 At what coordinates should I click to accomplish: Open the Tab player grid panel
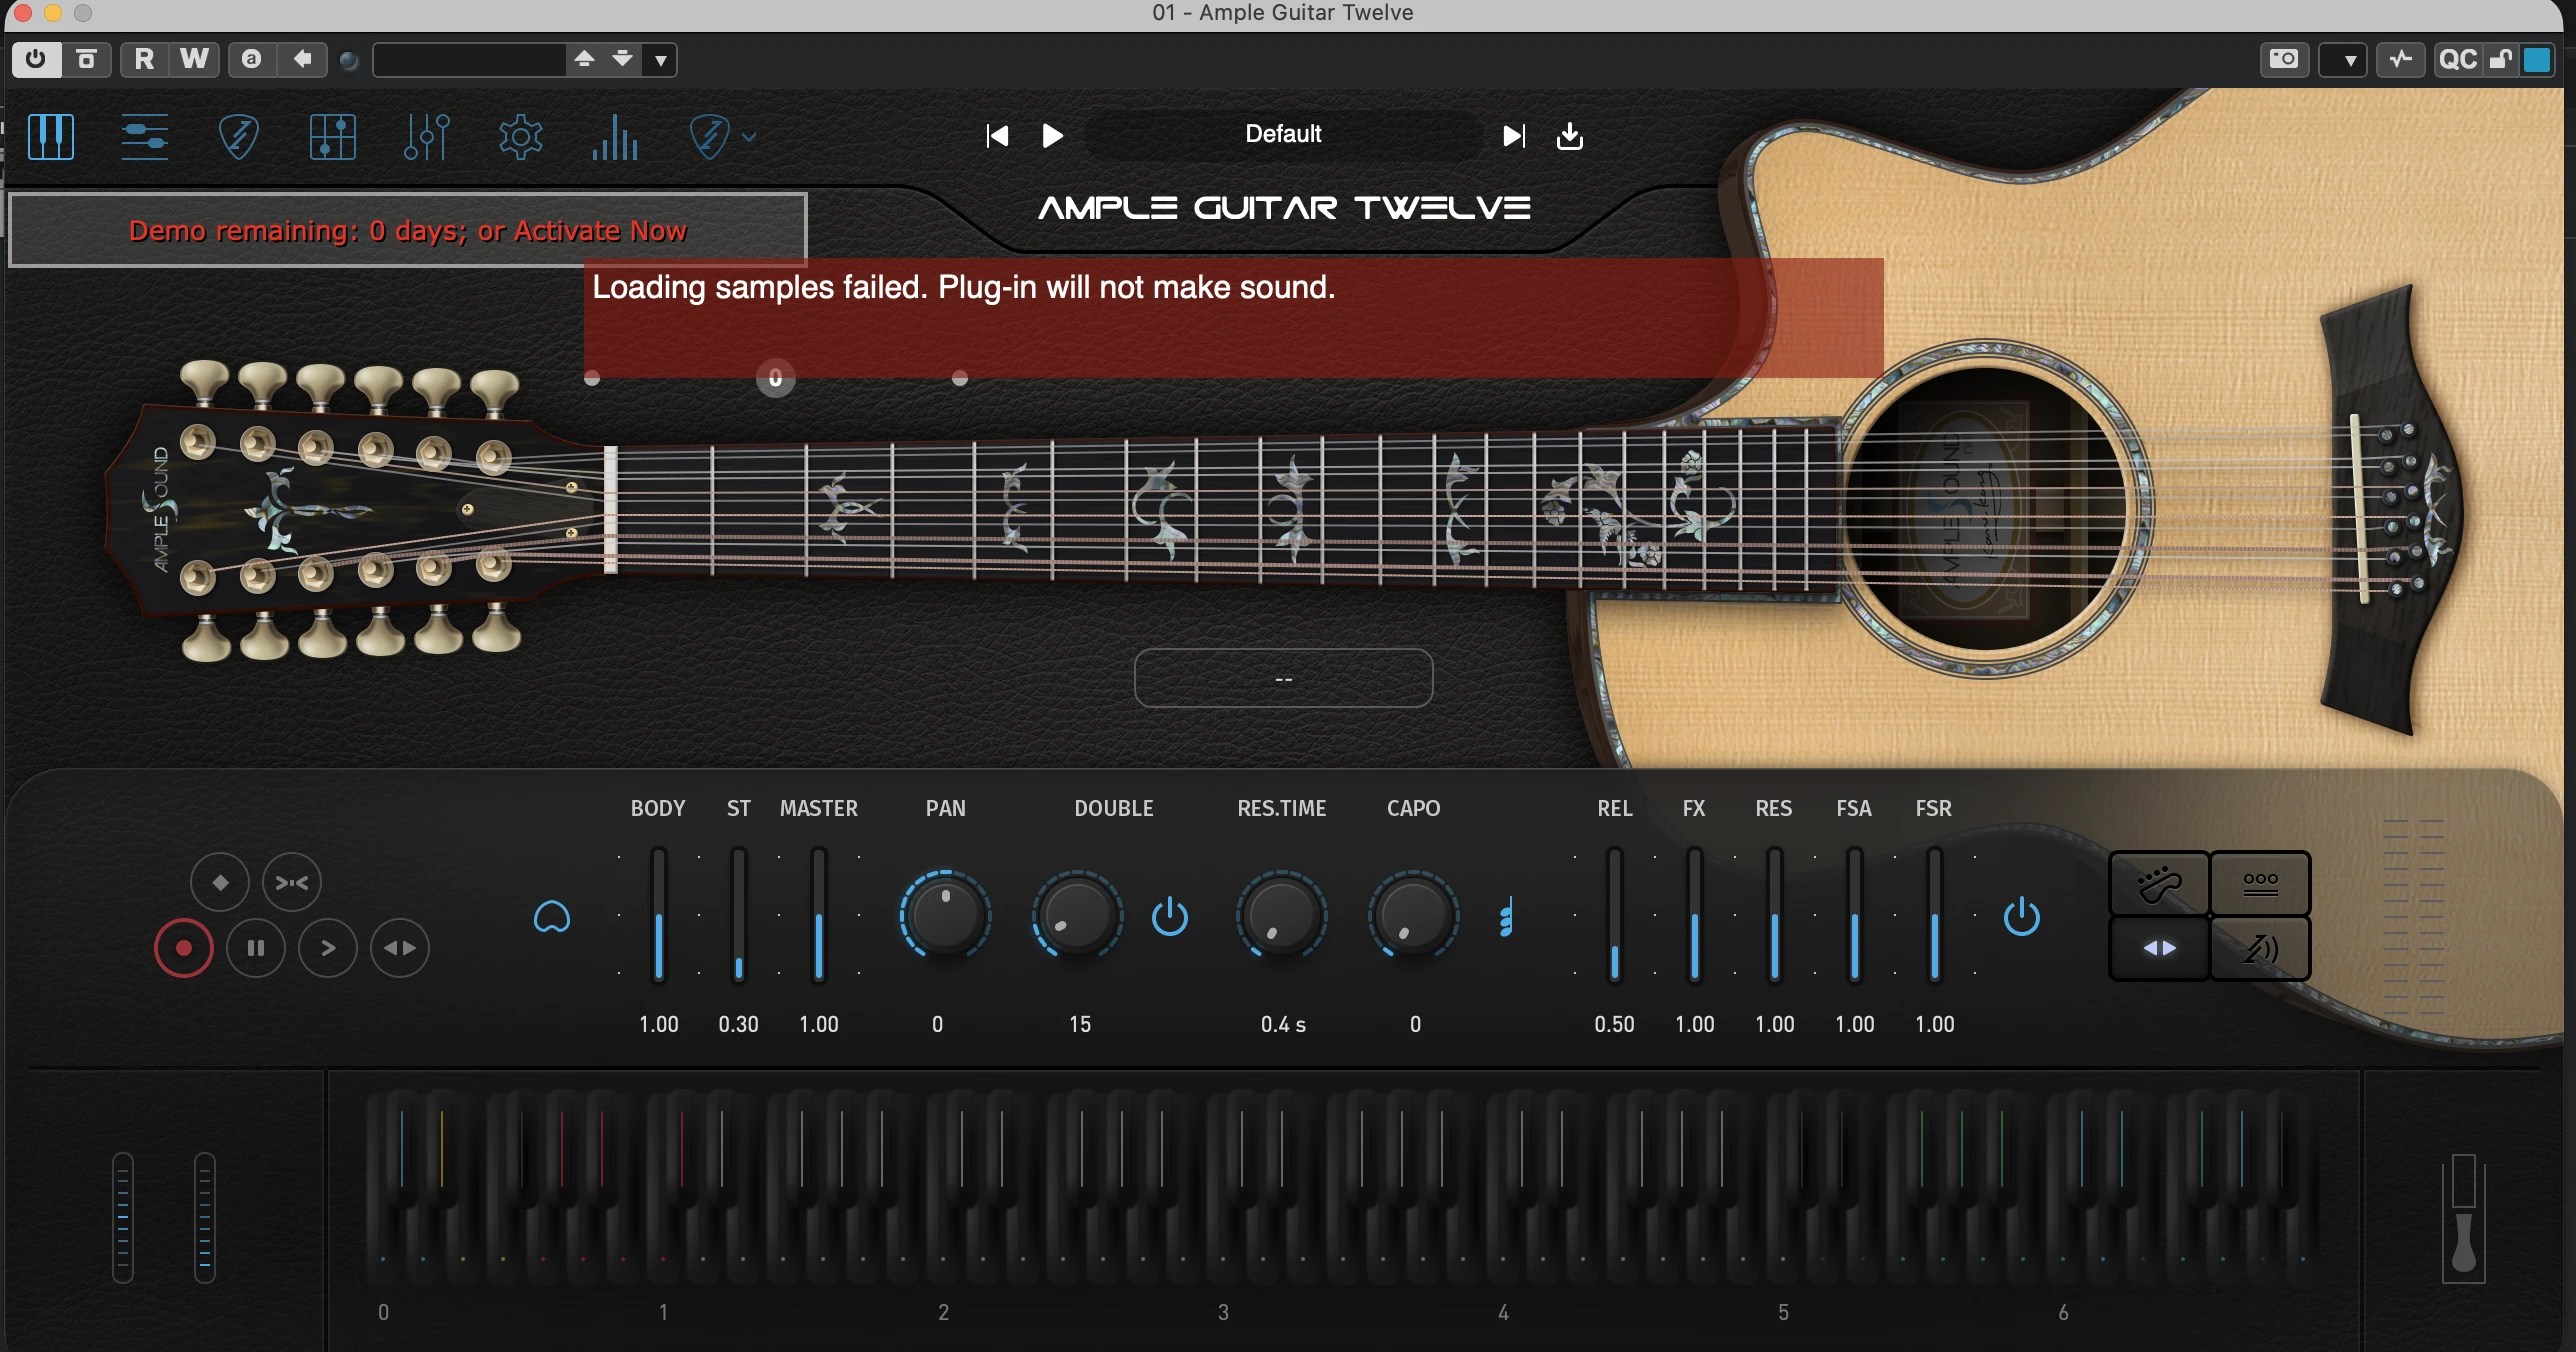coord(333,136)
